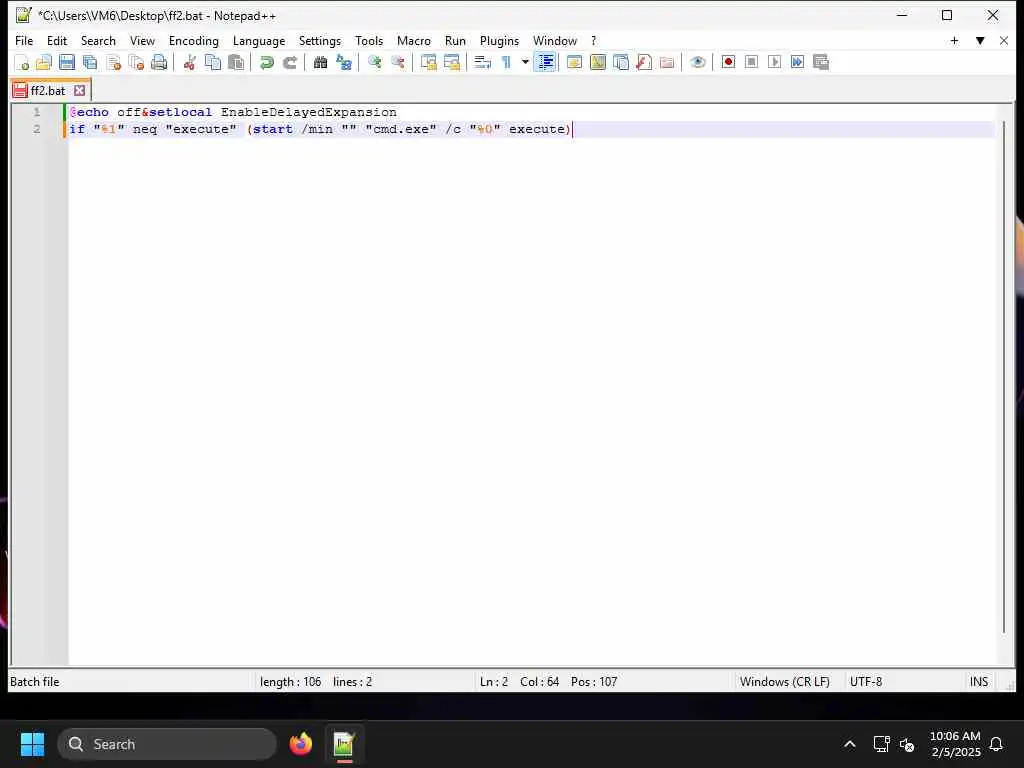Image resolution: width=1024 pixels, height=768 pixels.
Task: Open the Windows Start menu
Action: coord(32,744)
